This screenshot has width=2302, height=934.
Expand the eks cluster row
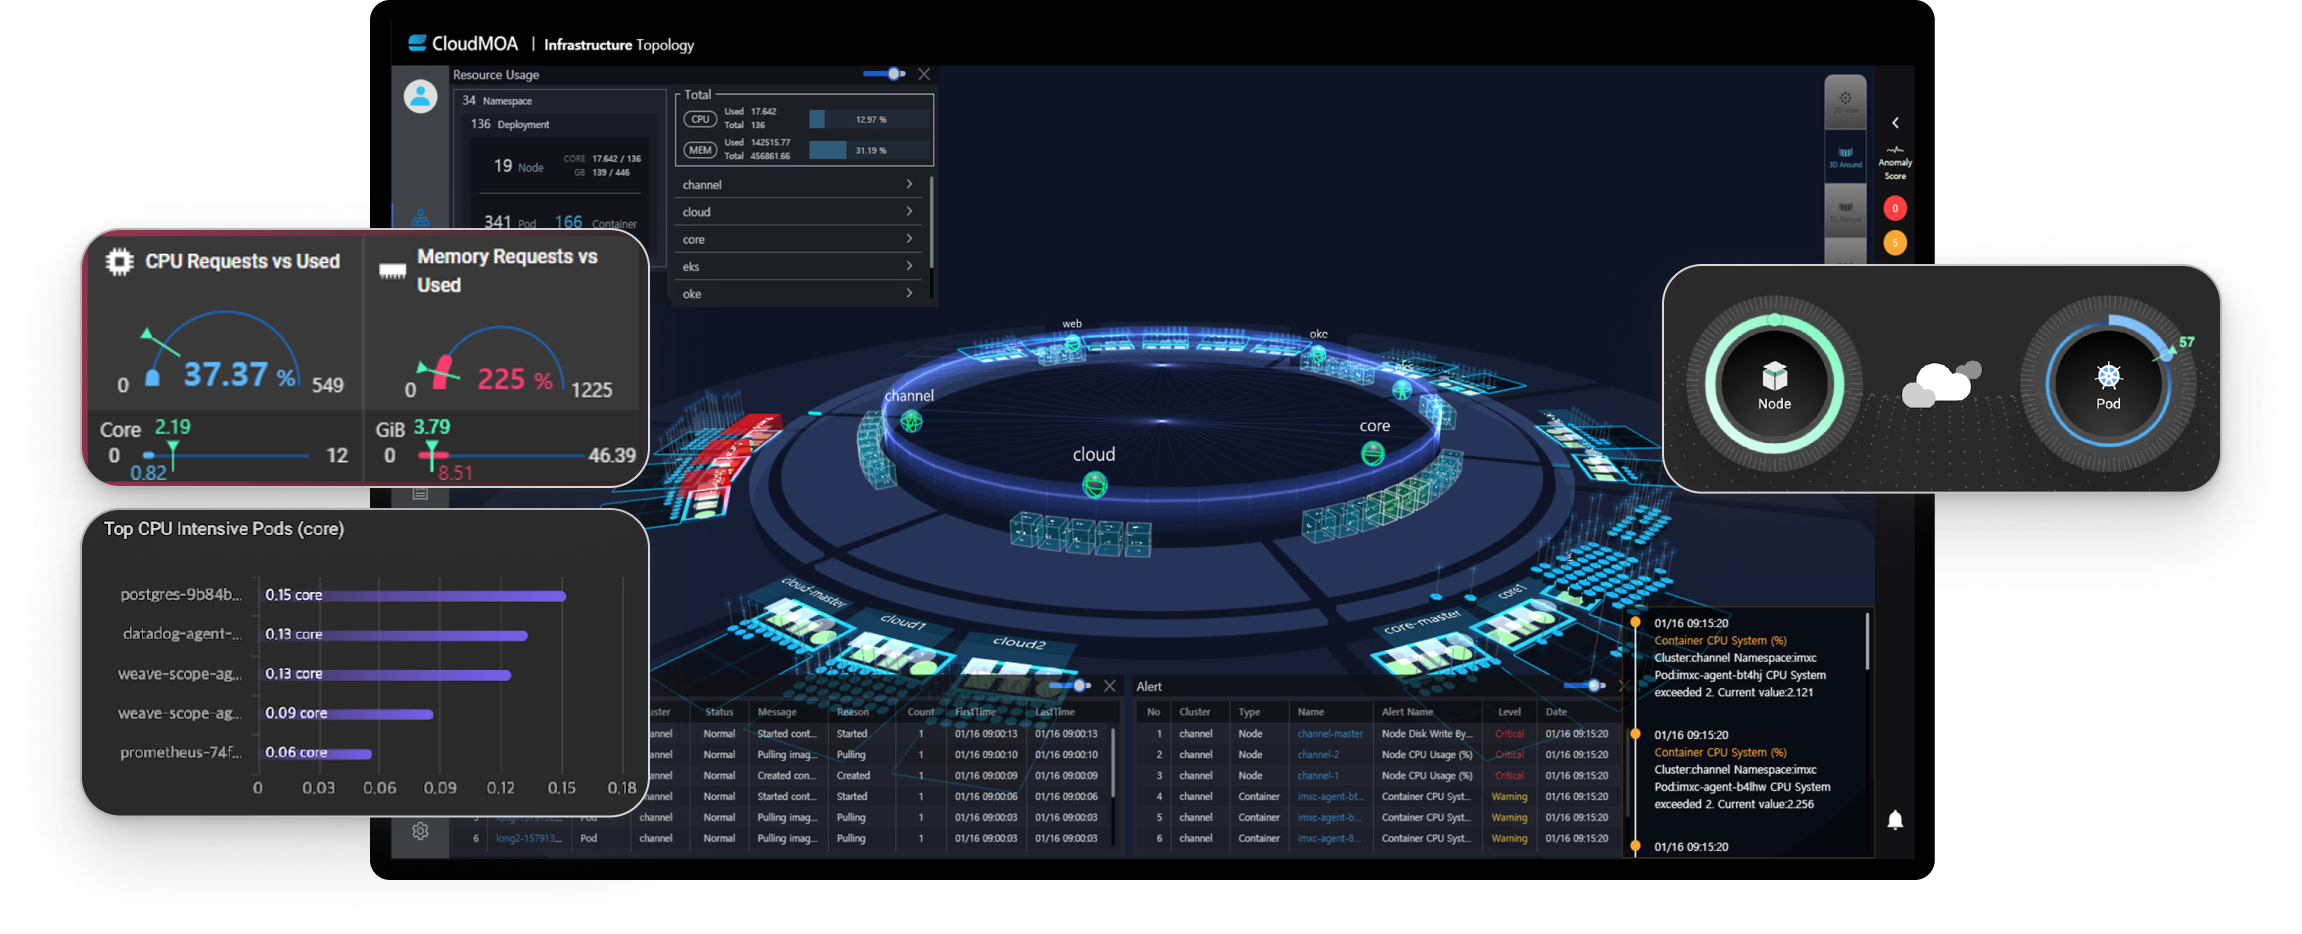(x=798, y=267)
